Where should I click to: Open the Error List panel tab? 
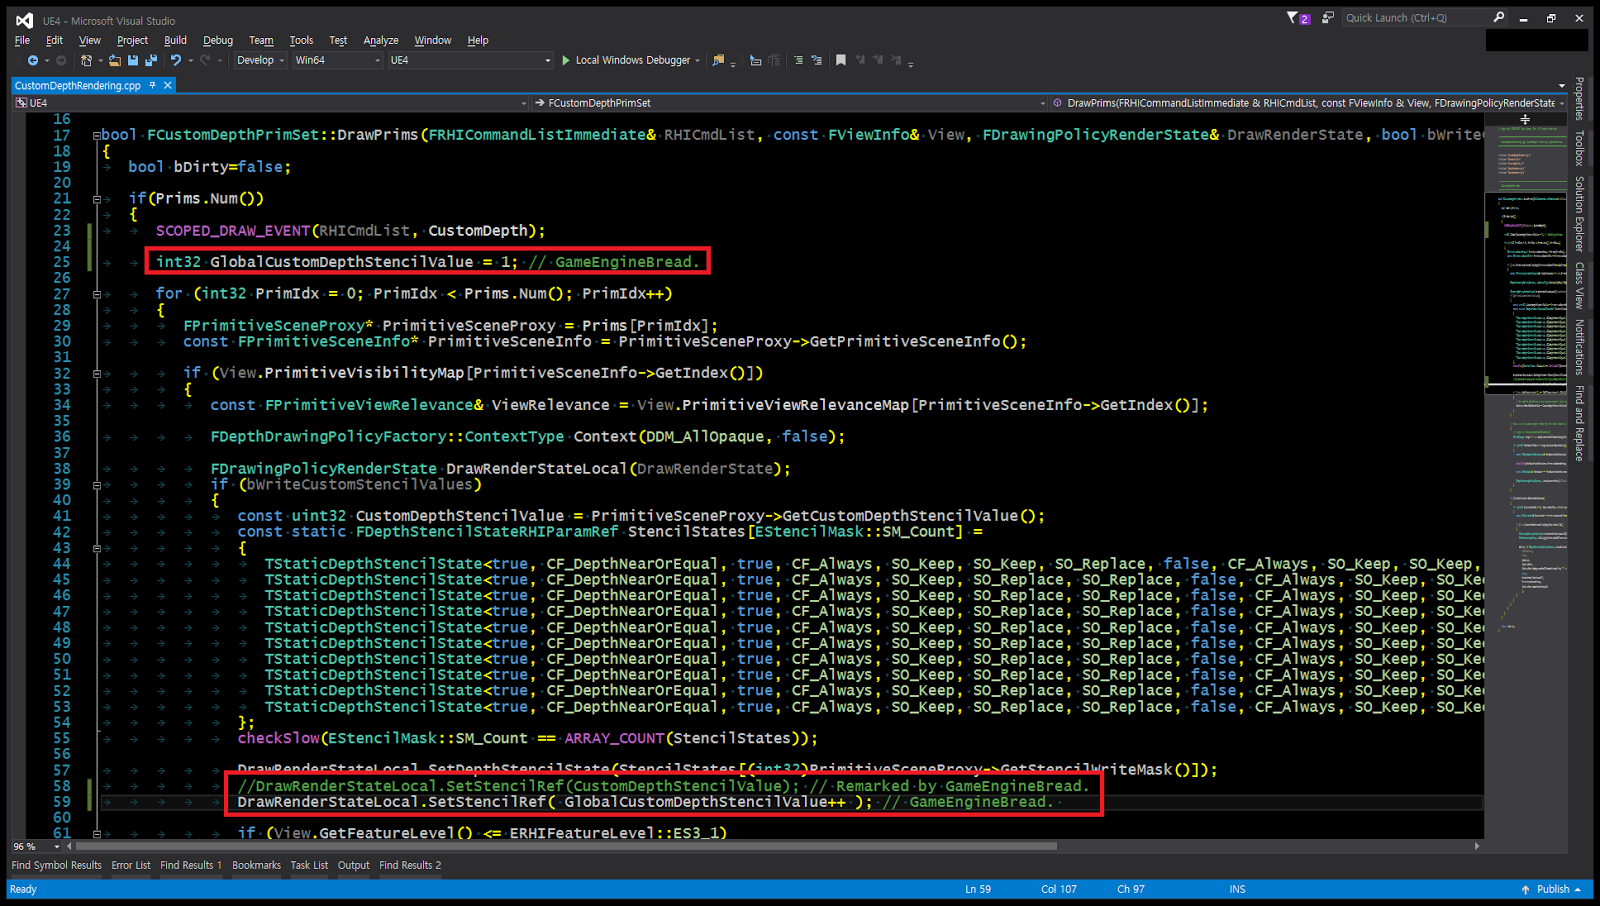131,865
